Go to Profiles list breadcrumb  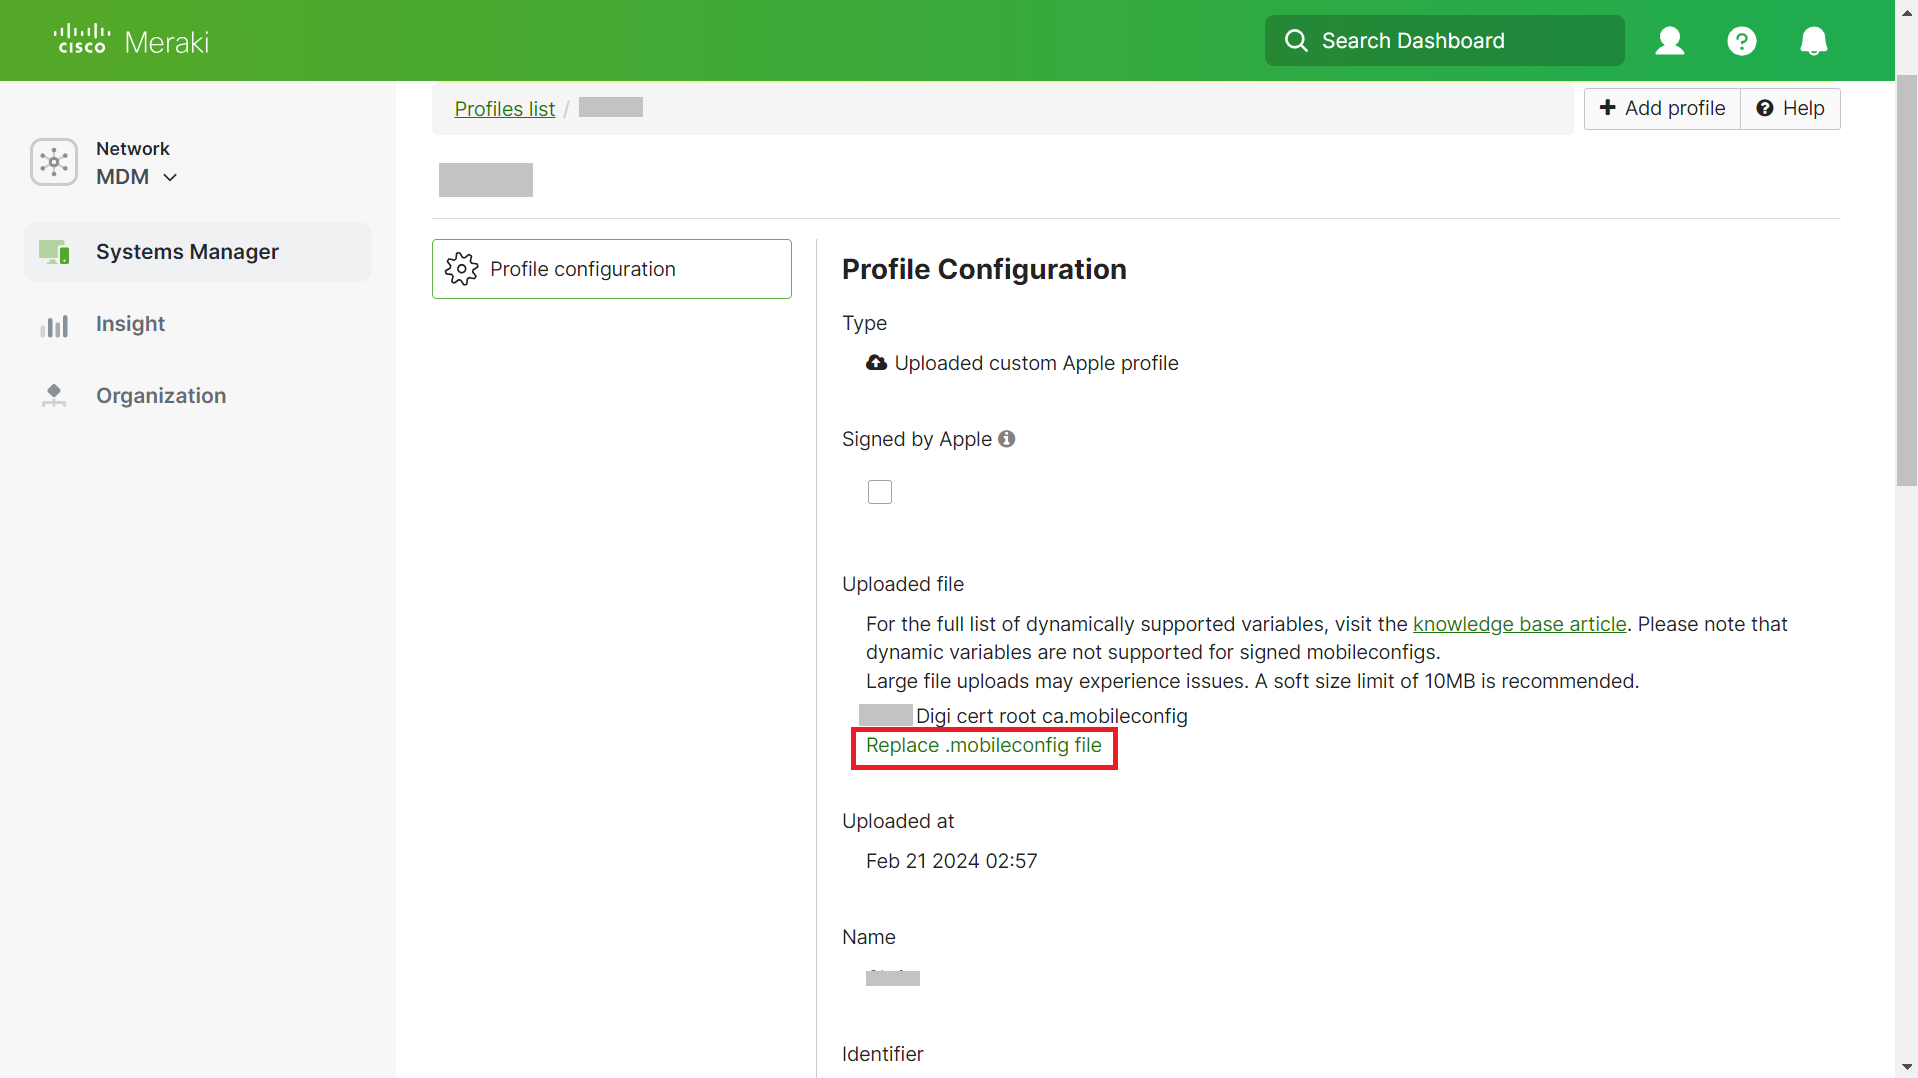pyautogui.click(x=504, y=109)
